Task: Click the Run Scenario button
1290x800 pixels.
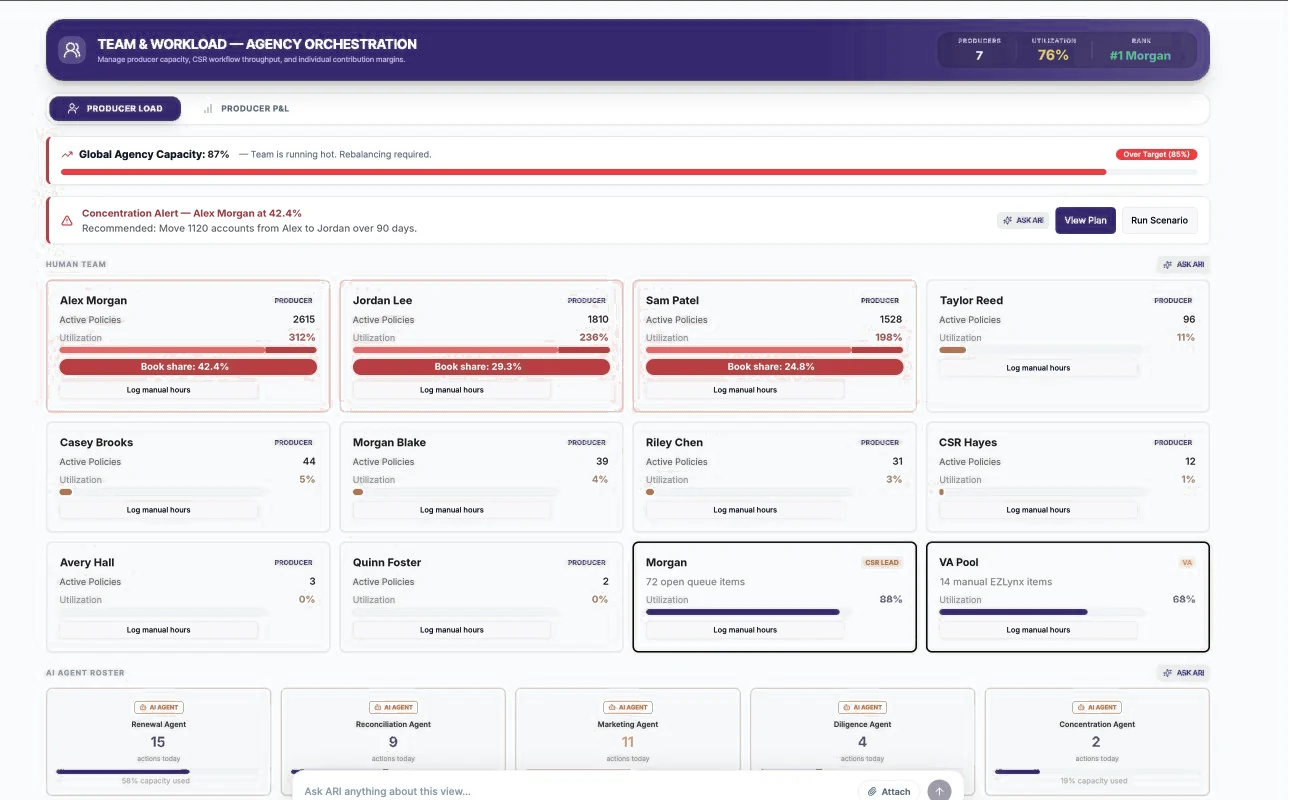Action: 1159,220
